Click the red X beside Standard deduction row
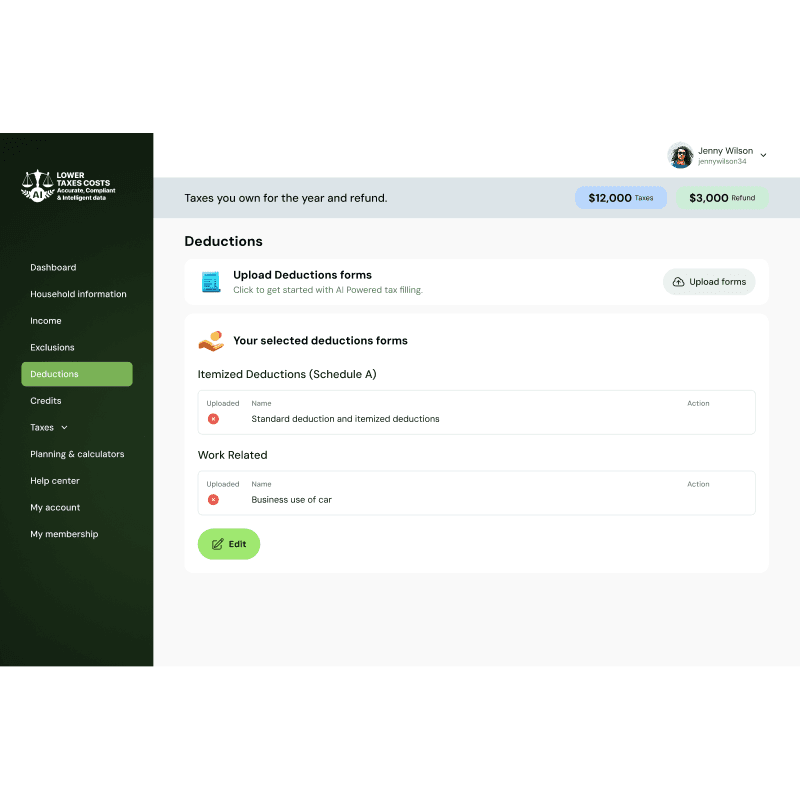800x800 pixels. (x=213, y=419)
